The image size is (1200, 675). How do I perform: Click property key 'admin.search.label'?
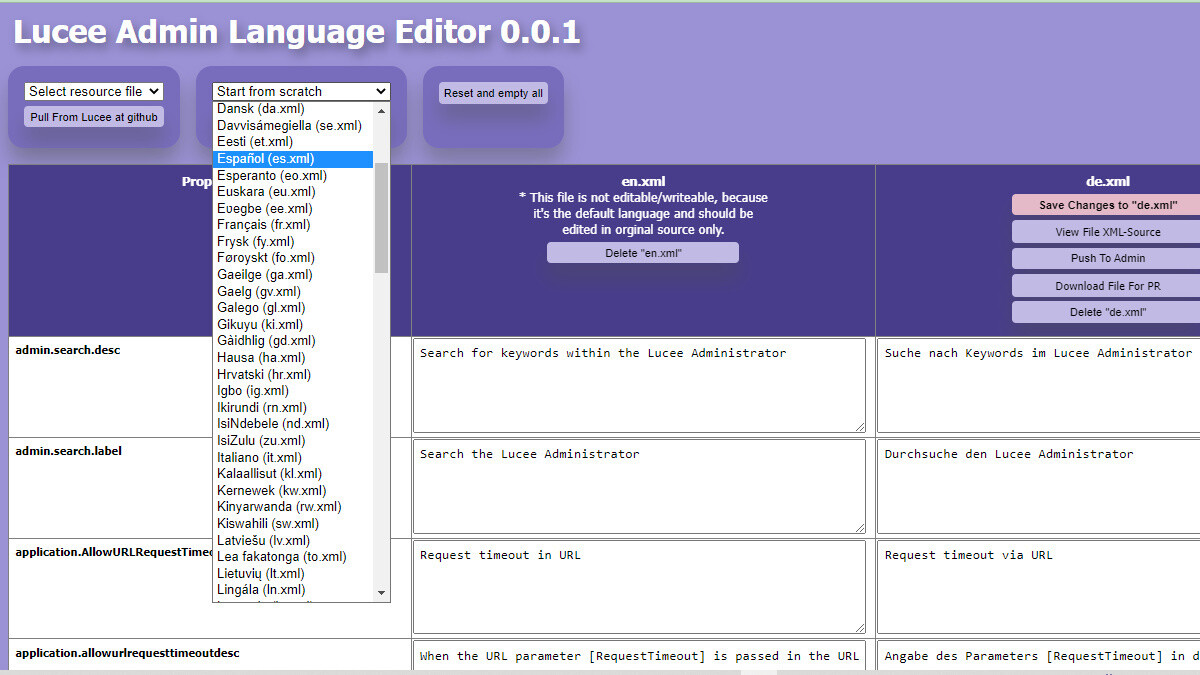click(68, 451)
